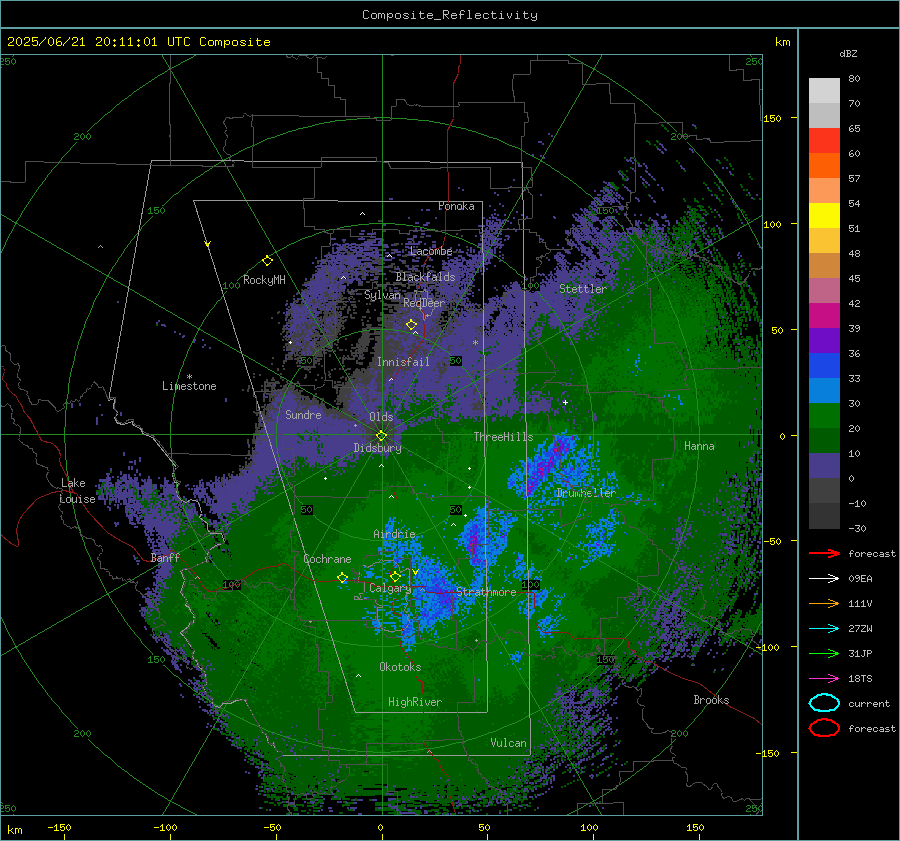Click the Lake Louise label
Image resolution: width=900 pixels, height=841 pixels.
tap(77, 491)
